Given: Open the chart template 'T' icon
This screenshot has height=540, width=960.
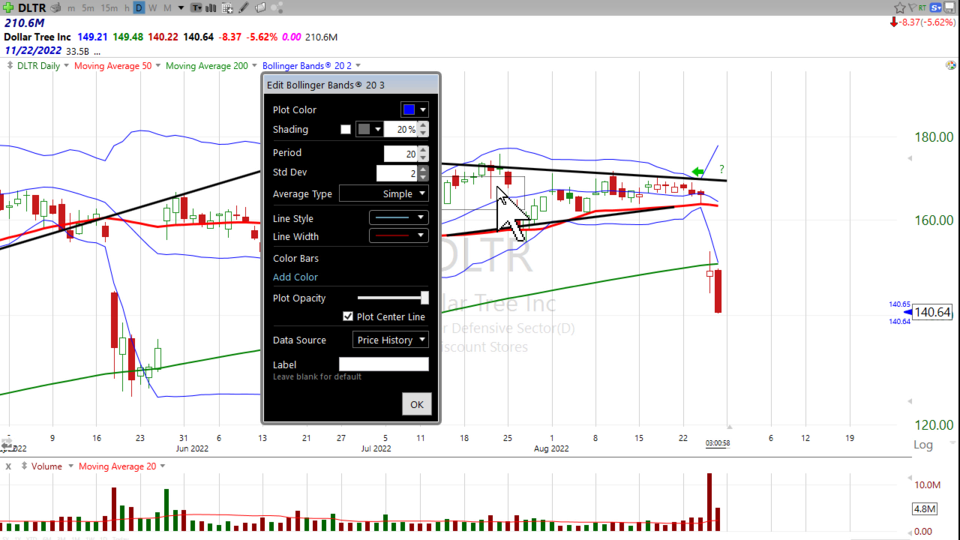Looking at the screenshot, I should pyautogui.click(x=196, y=8).
